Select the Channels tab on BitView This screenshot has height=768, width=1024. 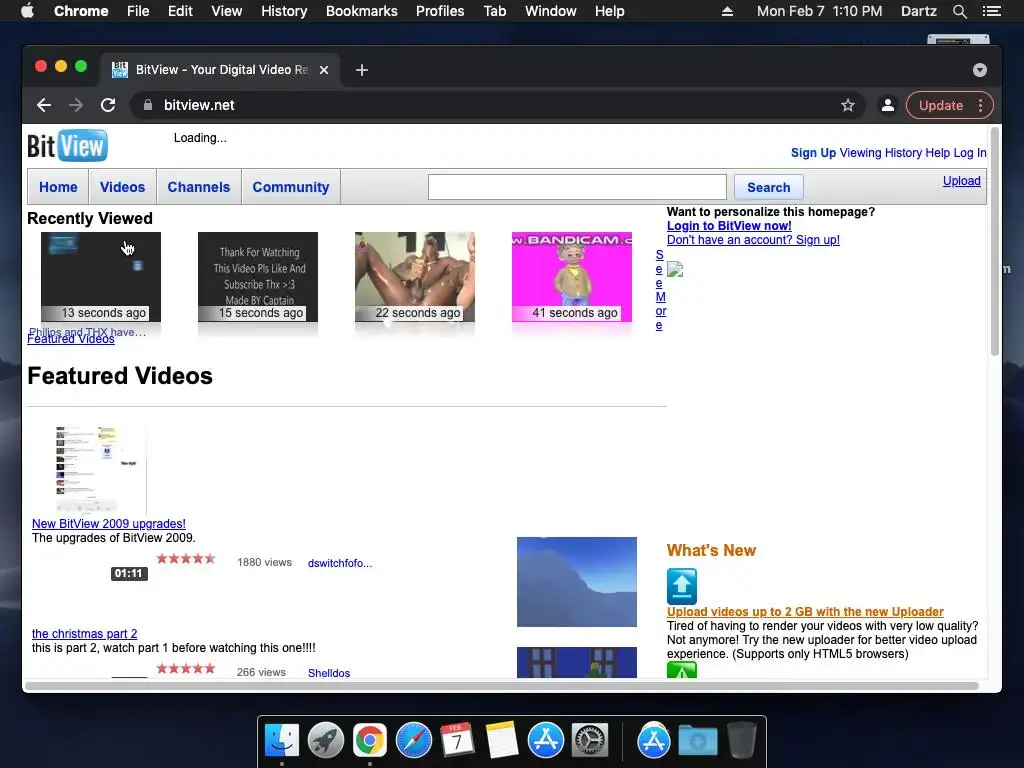199,187
